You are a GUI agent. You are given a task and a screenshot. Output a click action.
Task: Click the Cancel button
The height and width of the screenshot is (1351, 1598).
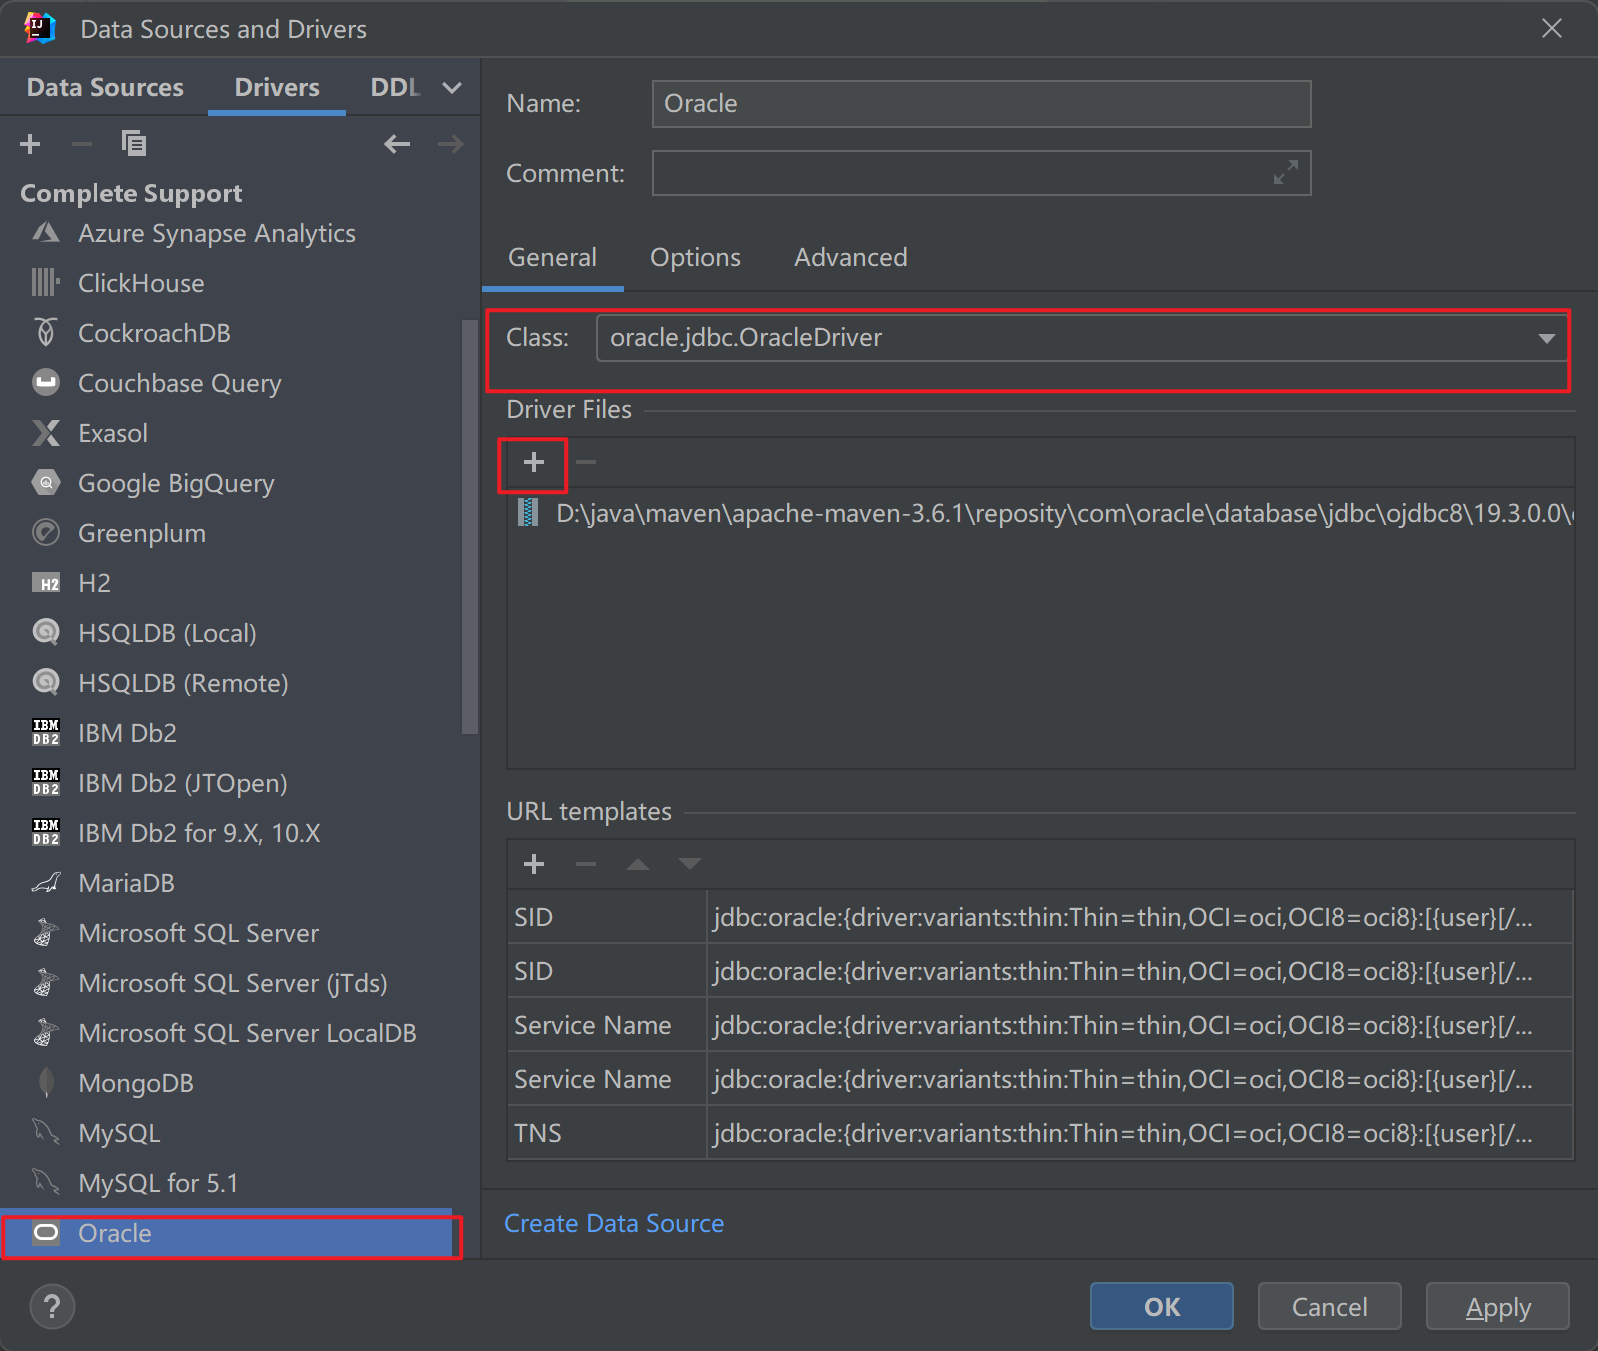coord(1329,1306)
